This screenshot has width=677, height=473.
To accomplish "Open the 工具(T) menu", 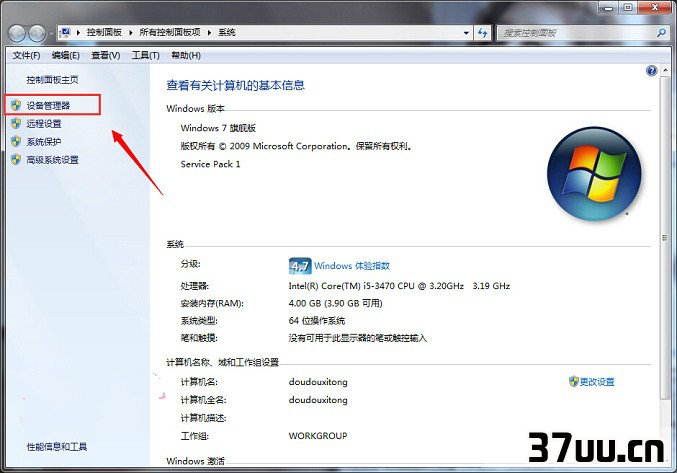I will [146, 55].
